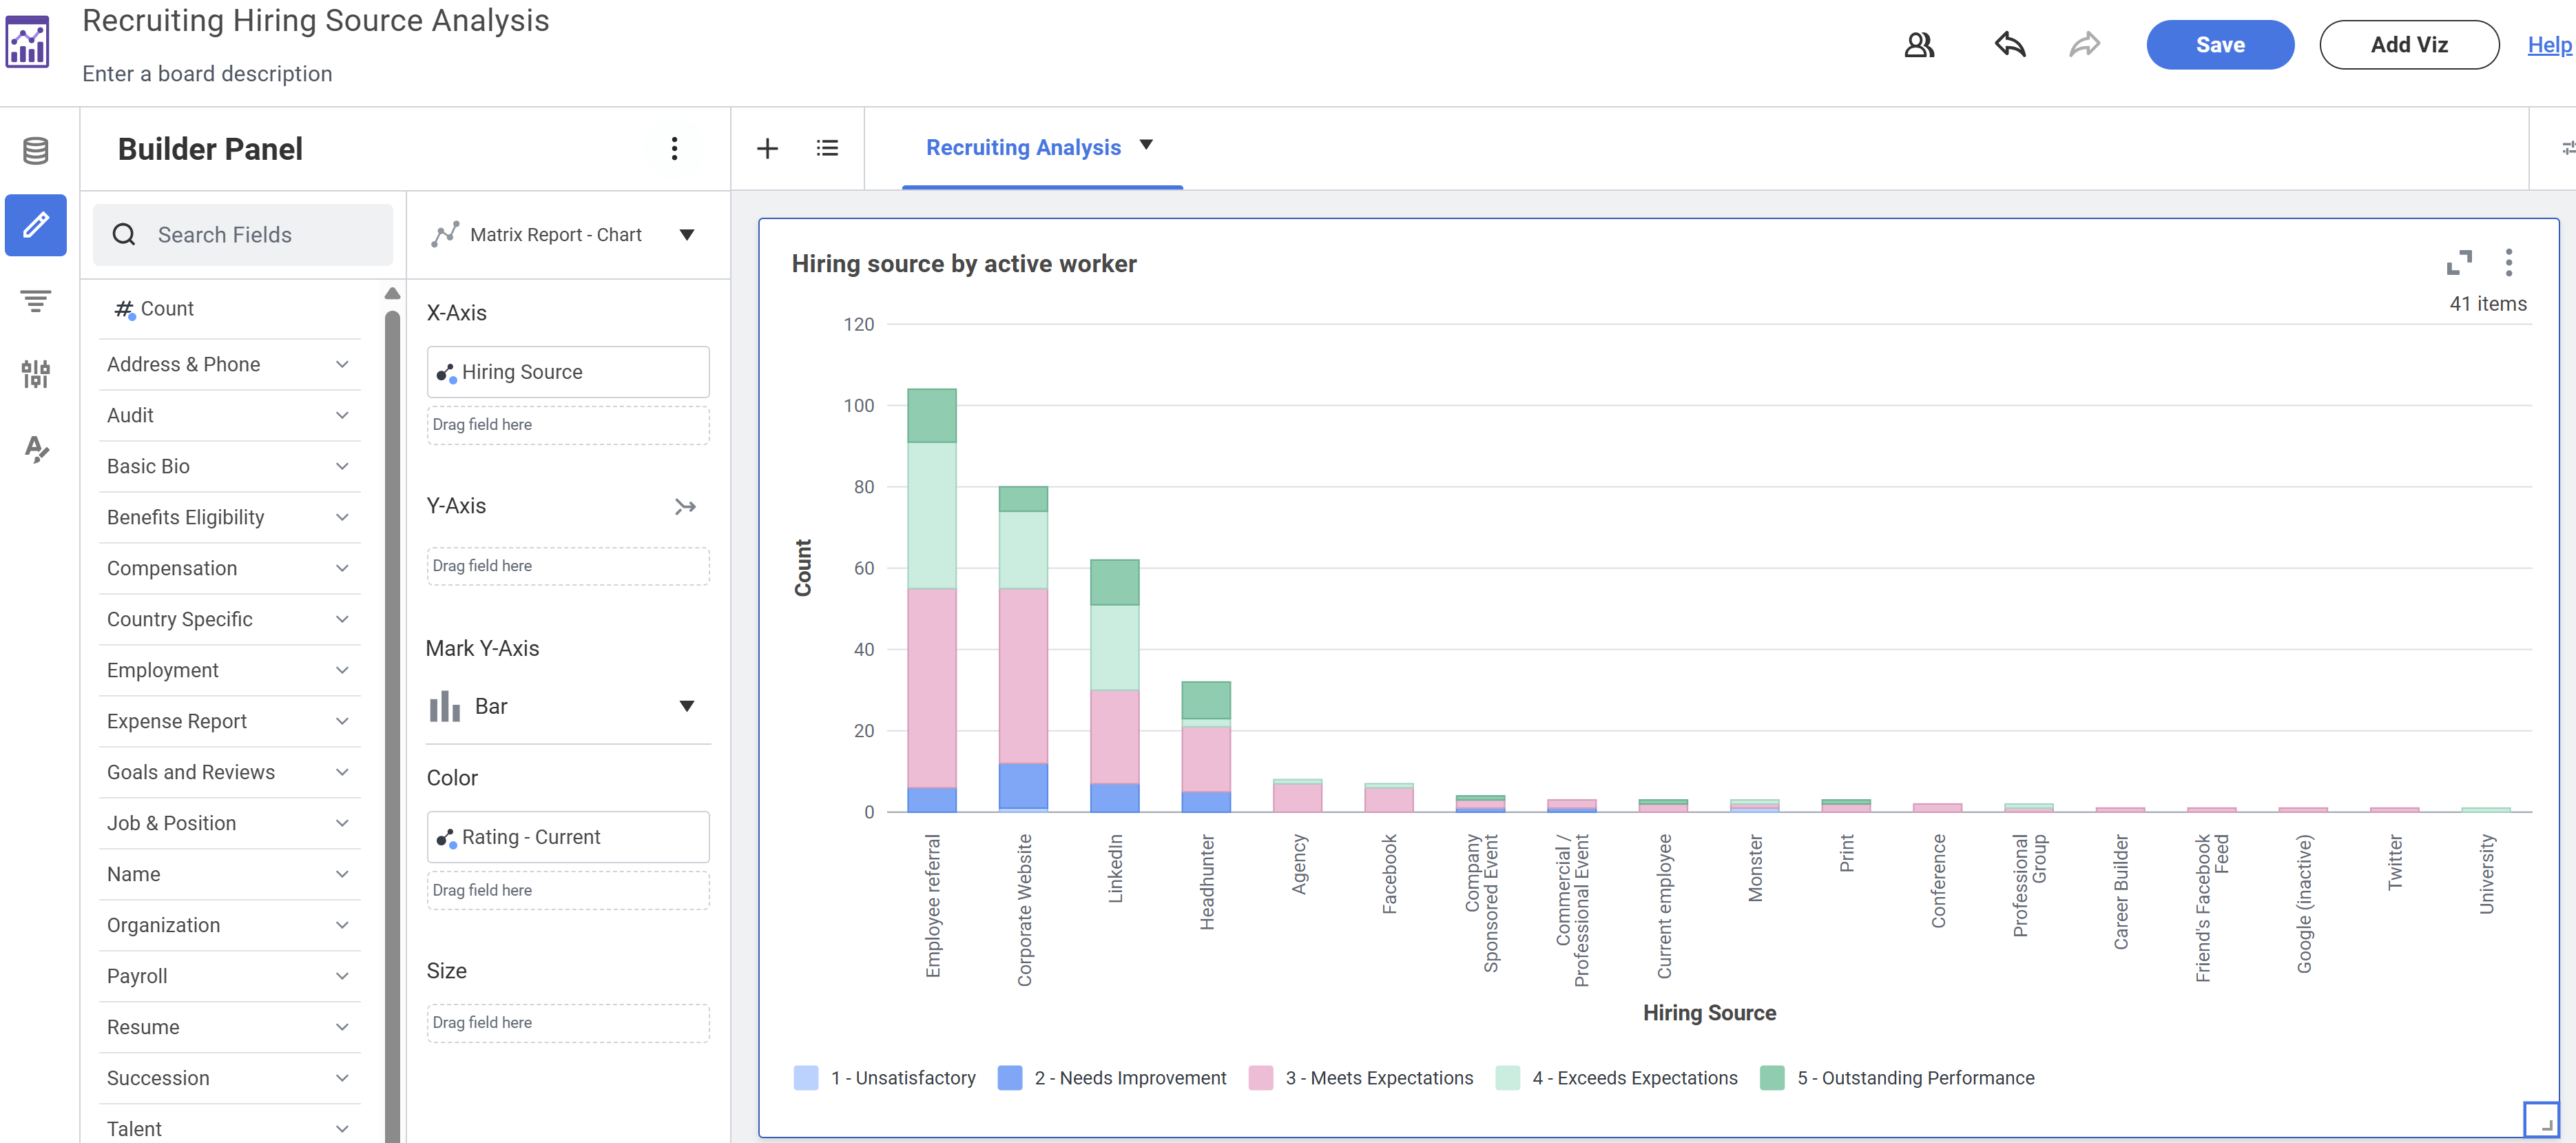Image resolution: width=2576 pixels, height=1143 pixels.
Task: Click the Rating - Current color field
Action: 568,838
